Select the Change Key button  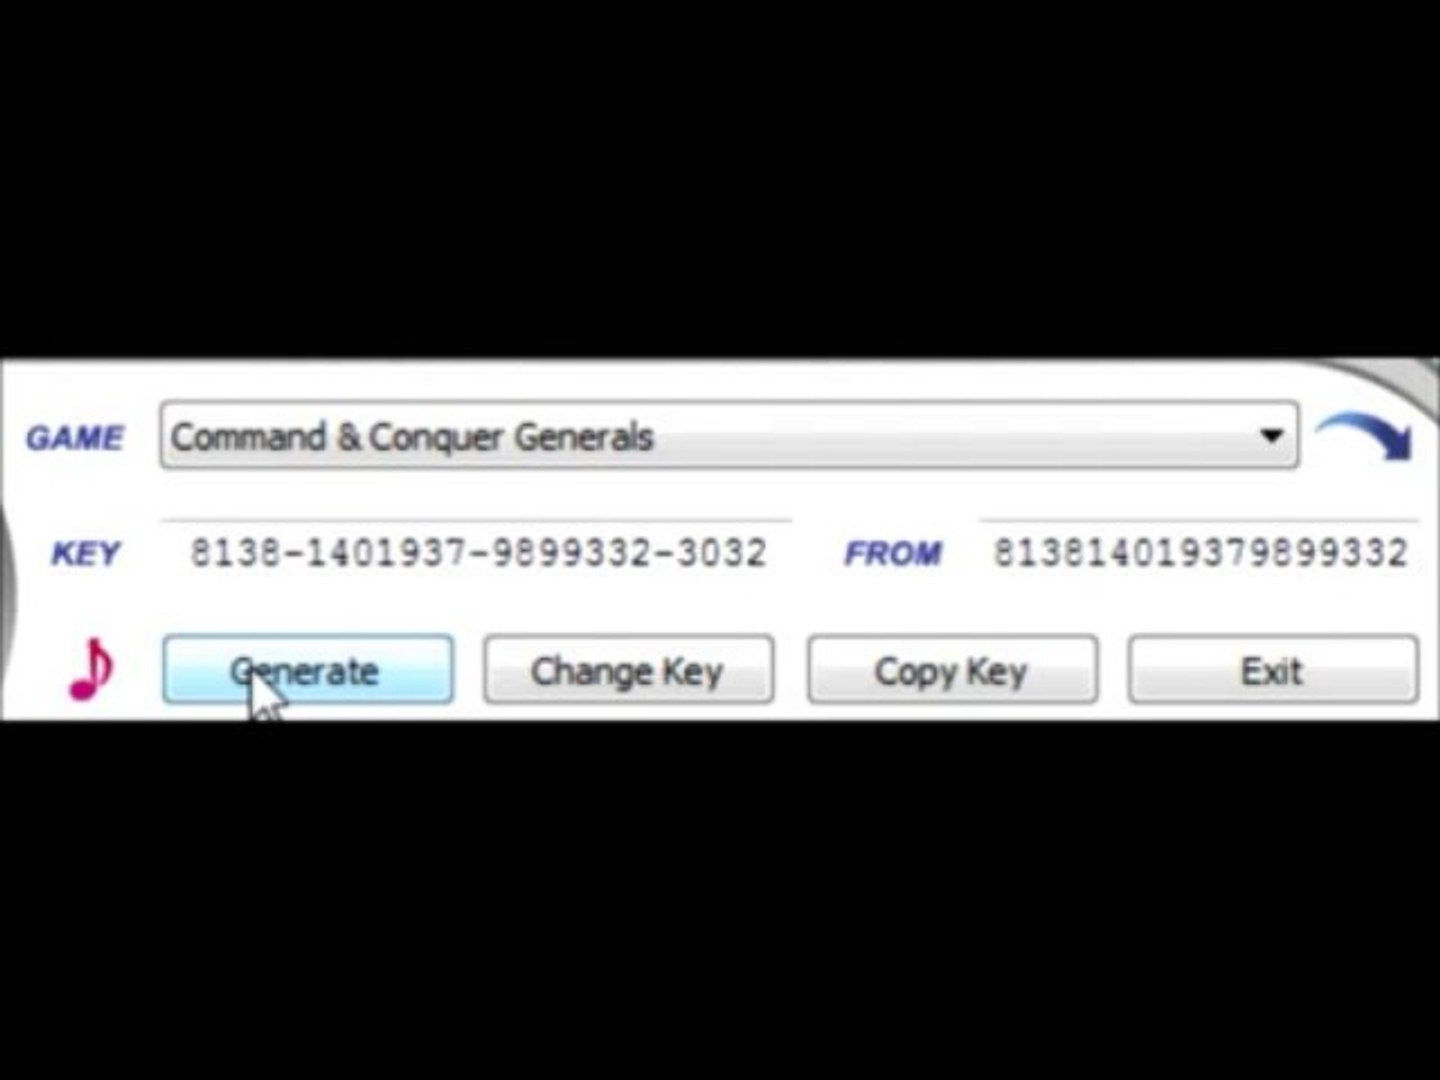628,670
